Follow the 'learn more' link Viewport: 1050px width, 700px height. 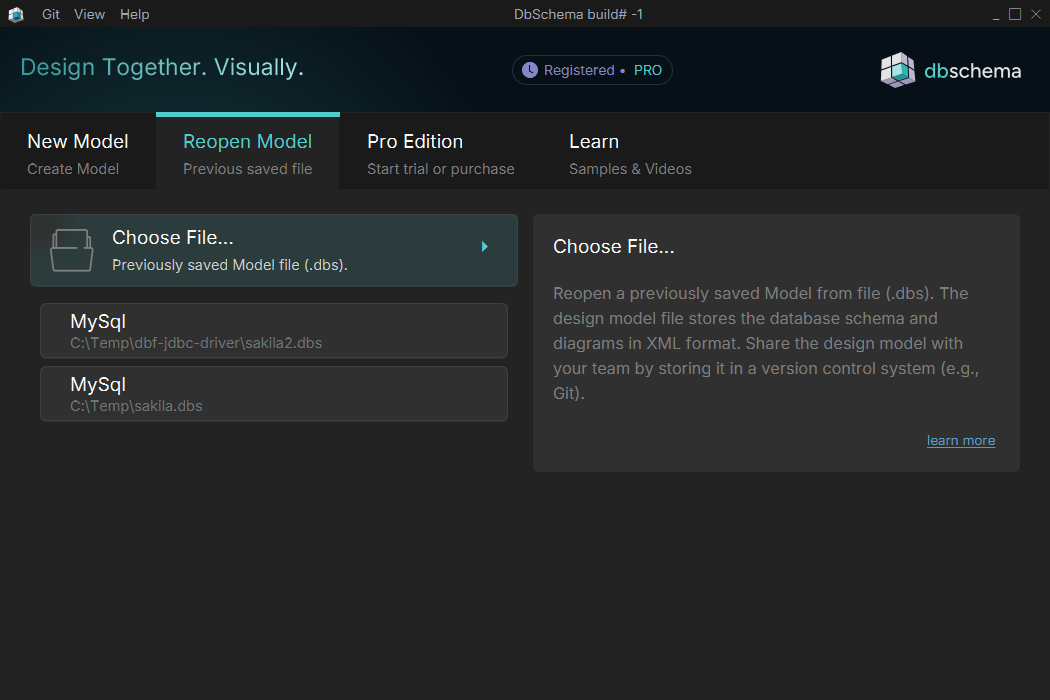[960, 440]
